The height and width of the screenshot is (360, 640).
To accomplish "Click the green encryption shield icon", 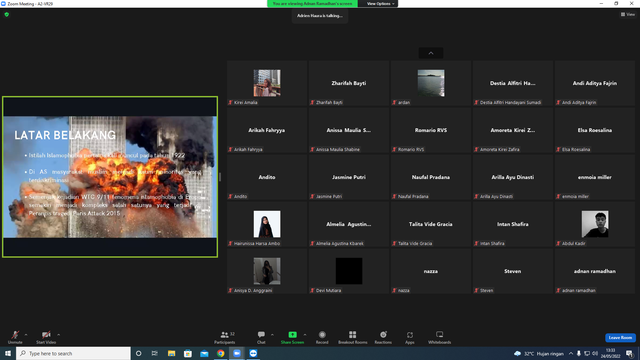I will pyautogui.click(x=7, y=14).
